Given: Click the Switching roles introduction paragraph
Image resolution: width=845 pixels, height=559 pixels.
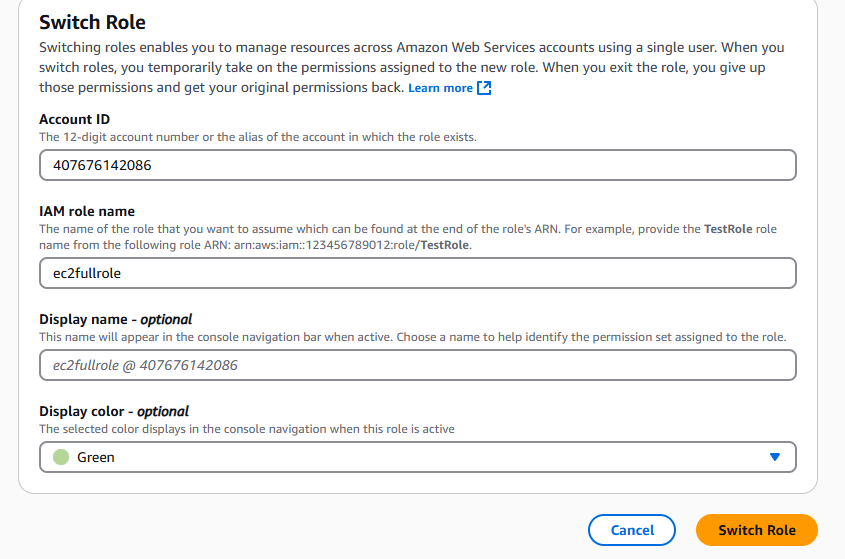Looking at the screenshot, I should click(x=412, y=67).
